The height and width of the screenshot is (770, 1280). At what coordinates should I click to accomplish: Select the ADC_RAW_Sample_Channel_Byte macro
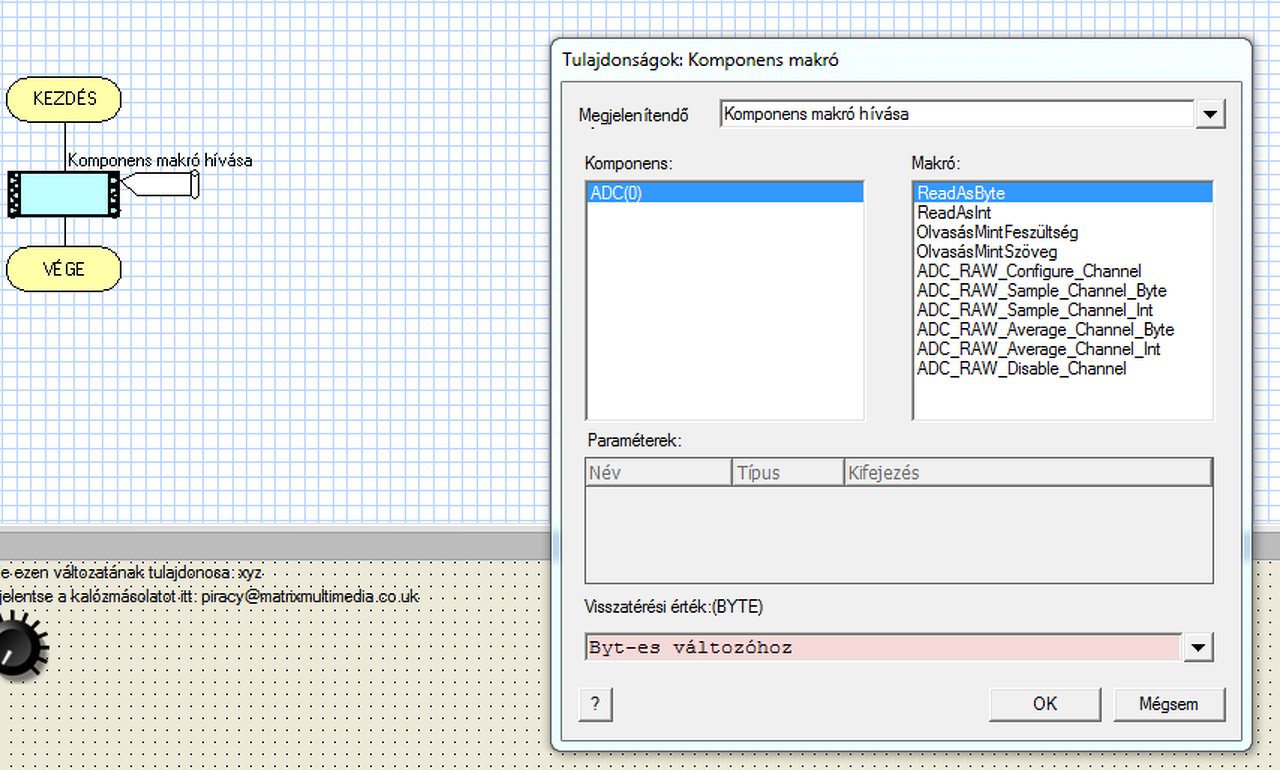[1062, 291]
